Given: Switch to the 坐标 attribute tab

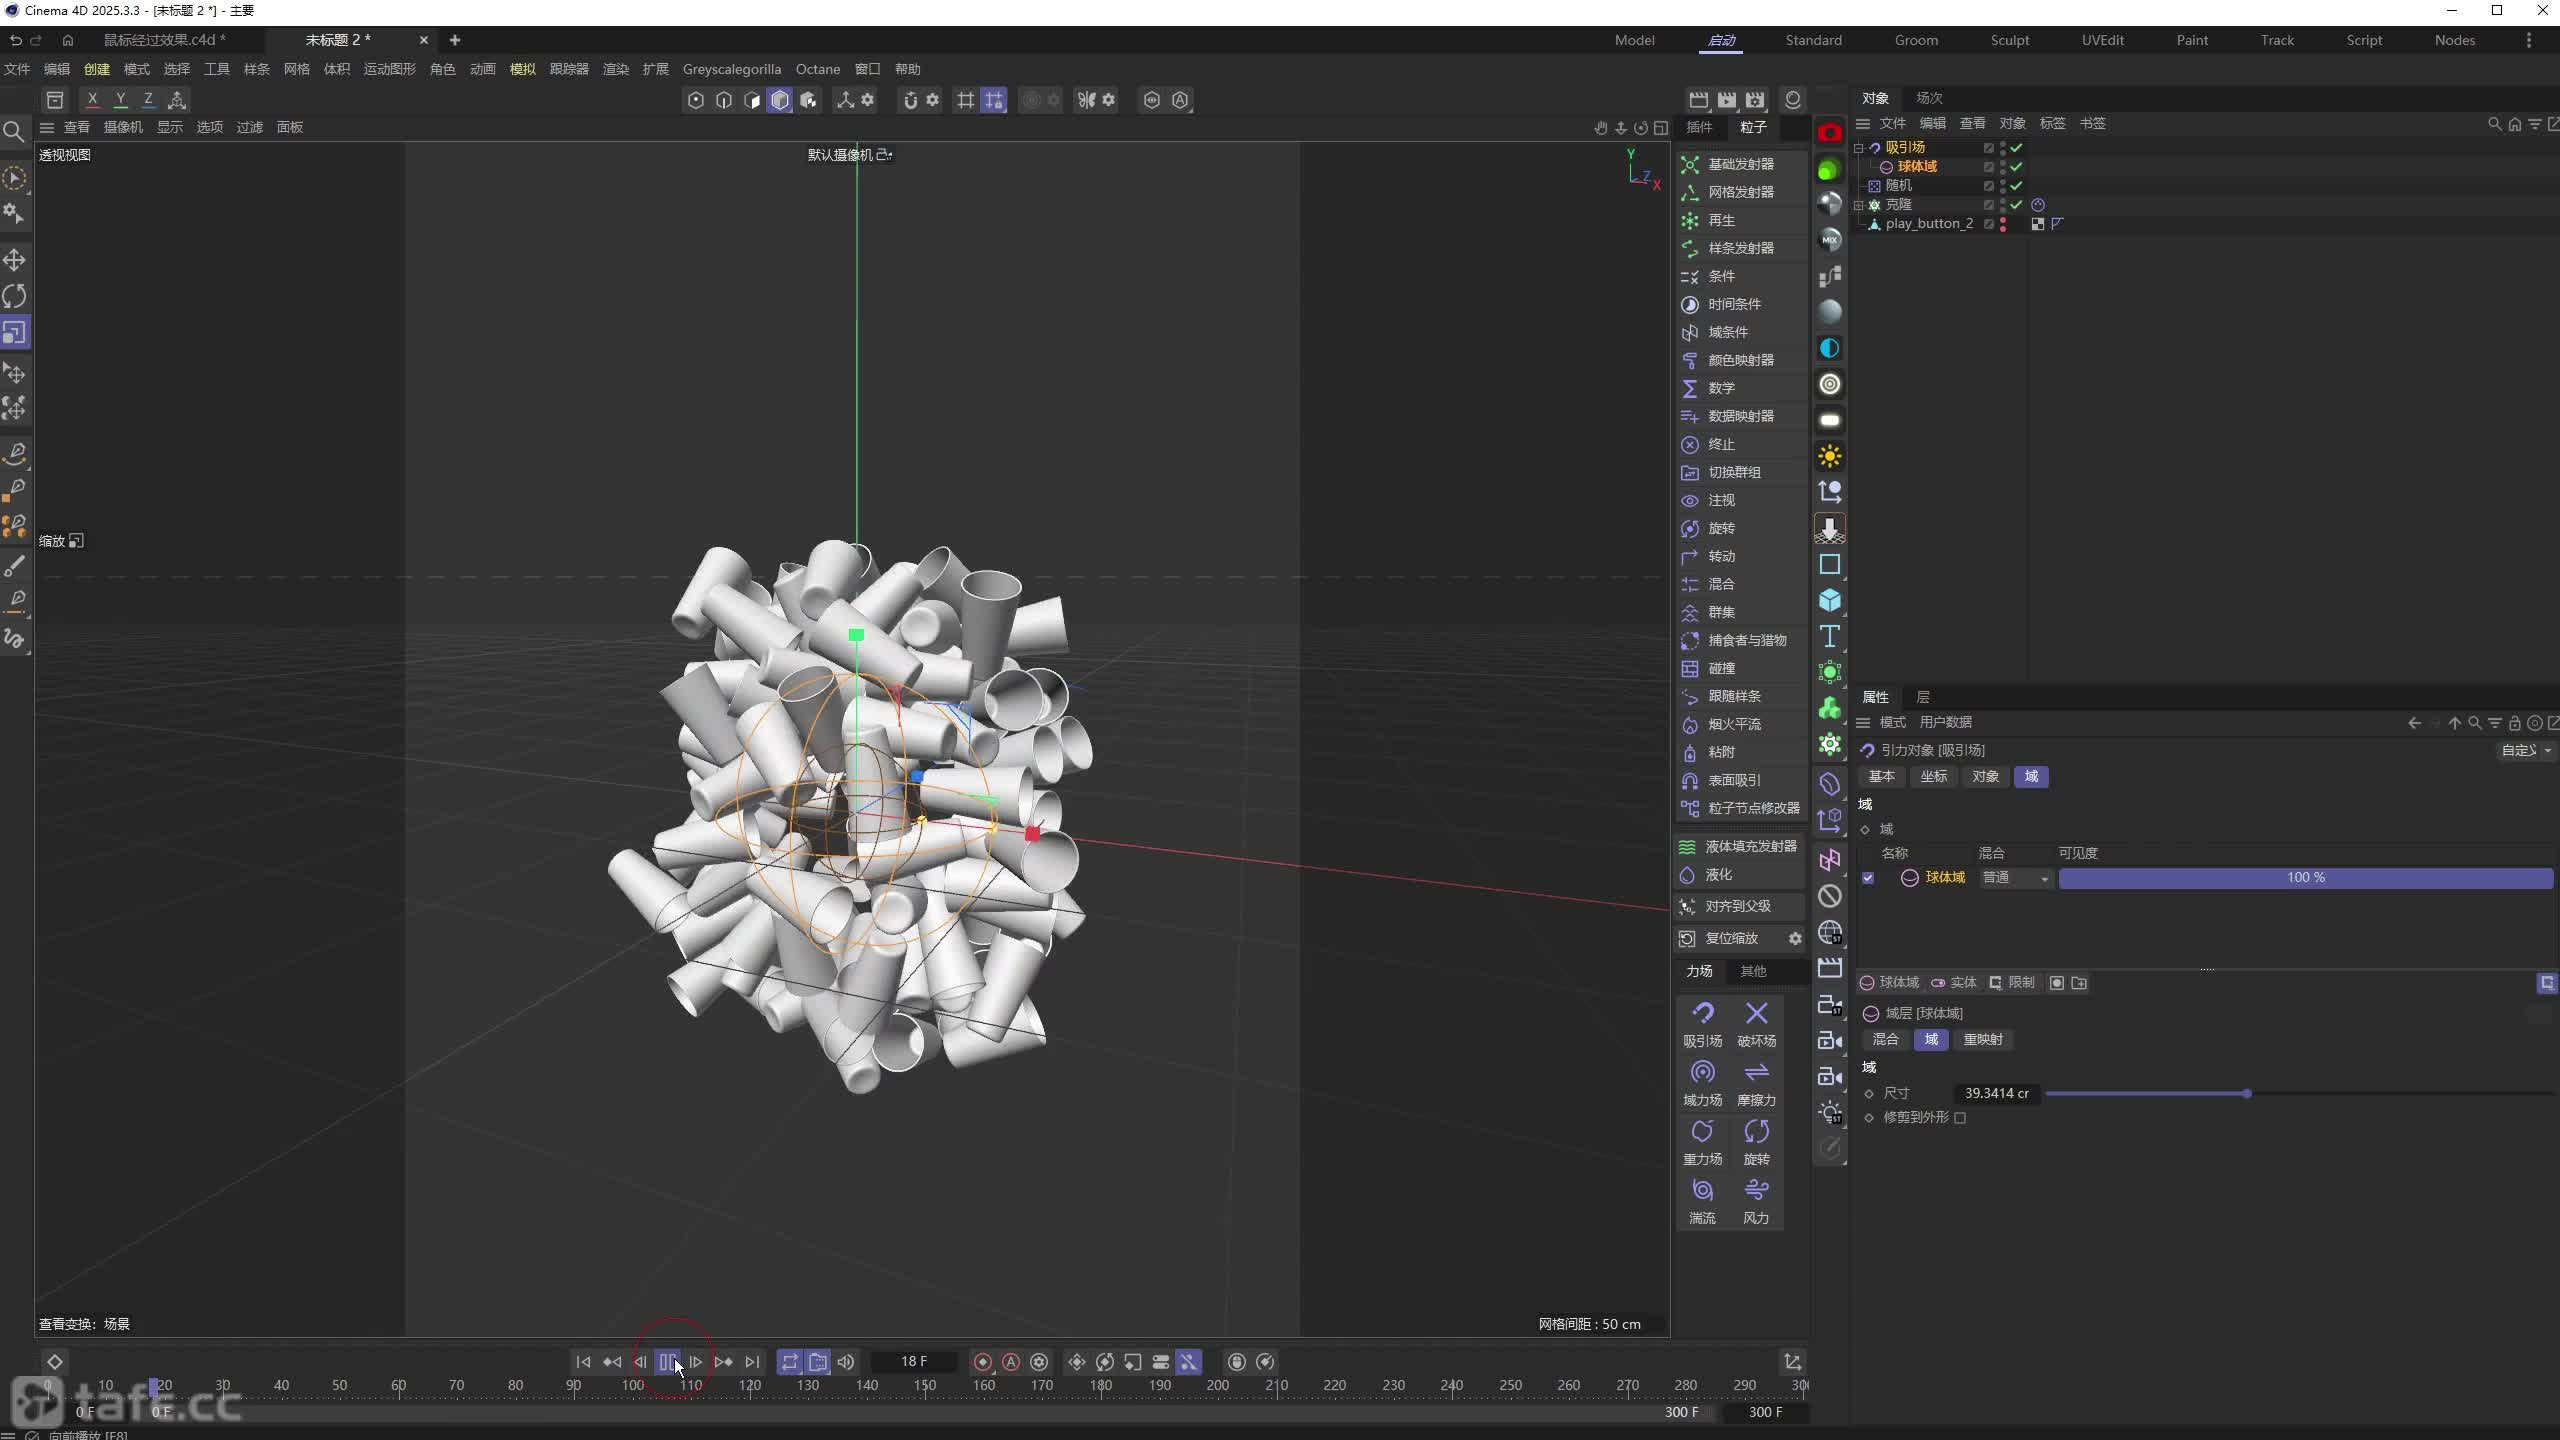Looking at the screenshot, I should click(1933, 777).
